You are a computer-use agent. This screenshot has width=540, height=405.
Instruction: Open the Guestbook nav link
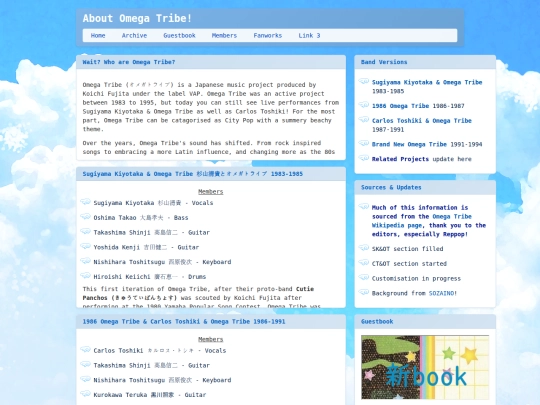[179, 35]
